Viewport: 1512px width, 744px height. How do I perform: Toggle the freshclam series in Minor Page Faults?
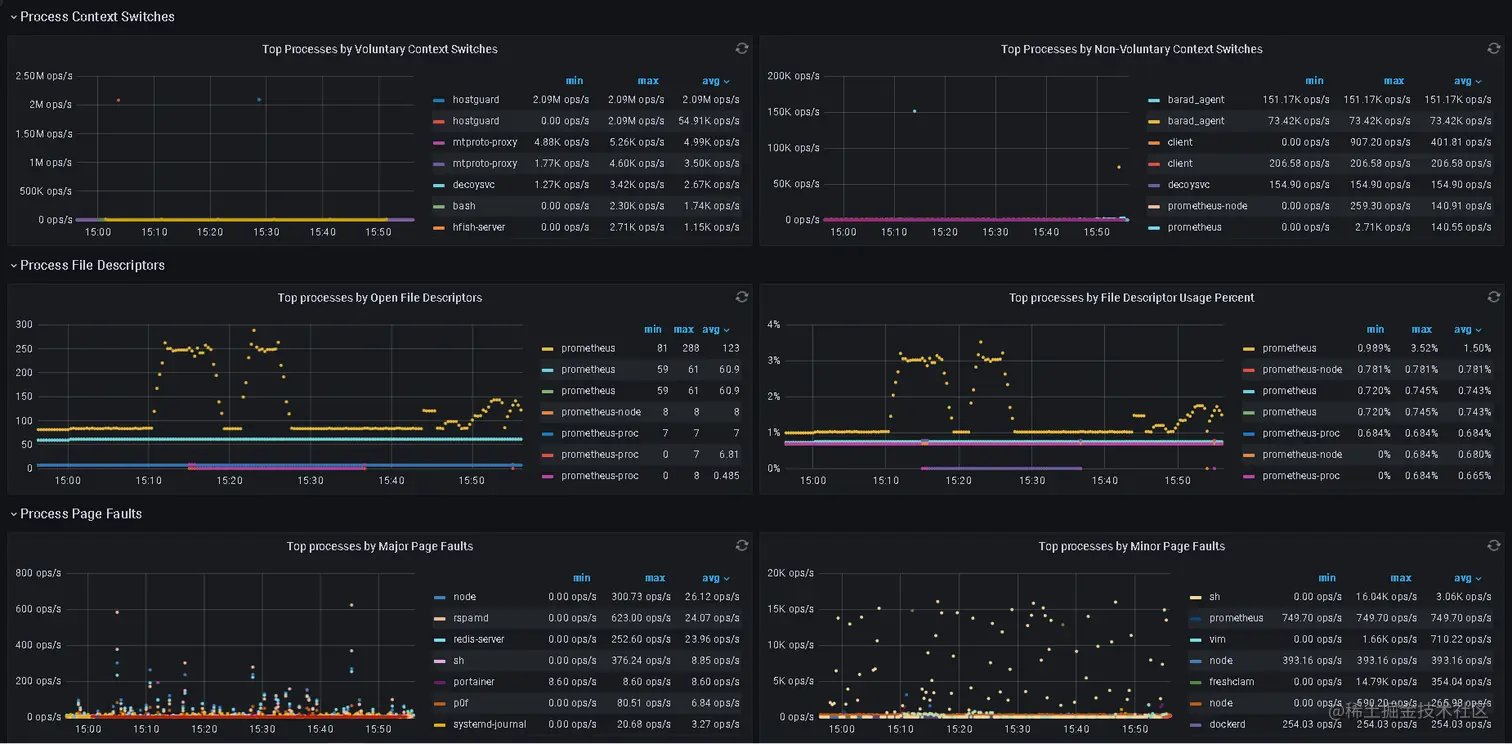coord(1231,682)
